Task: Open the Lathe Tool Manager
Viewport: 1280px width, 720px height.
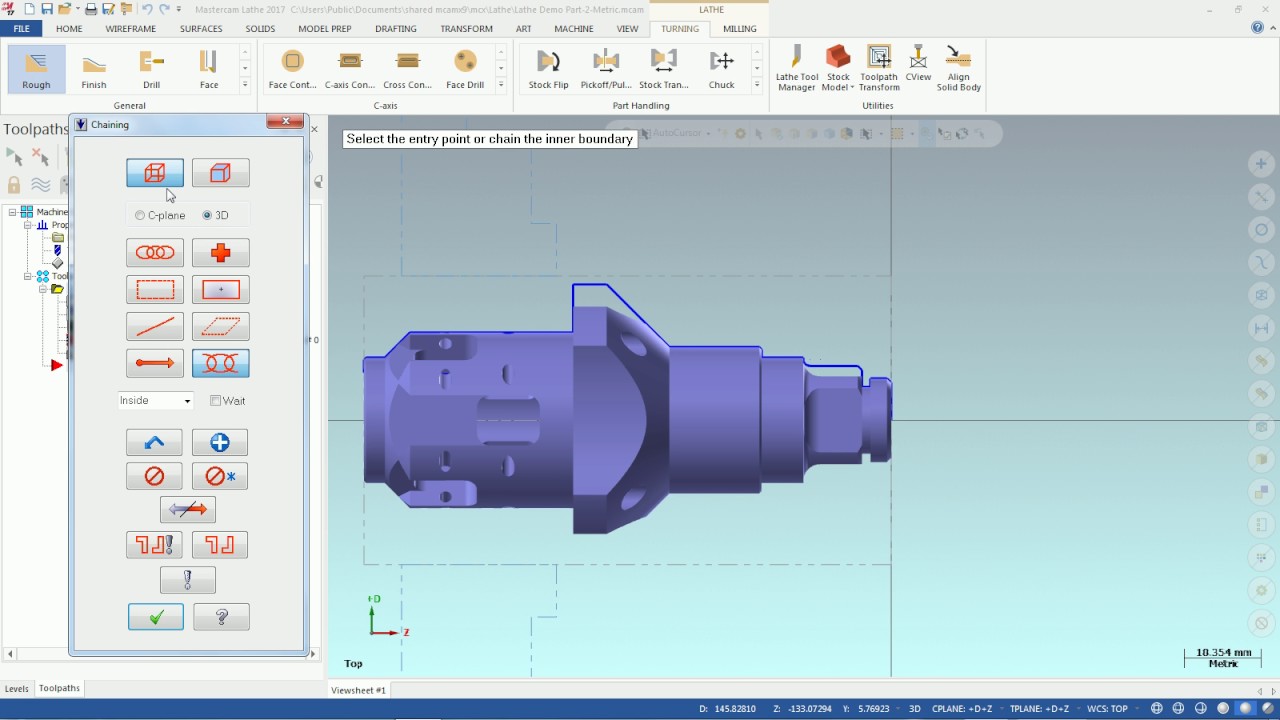Action: 797,68
